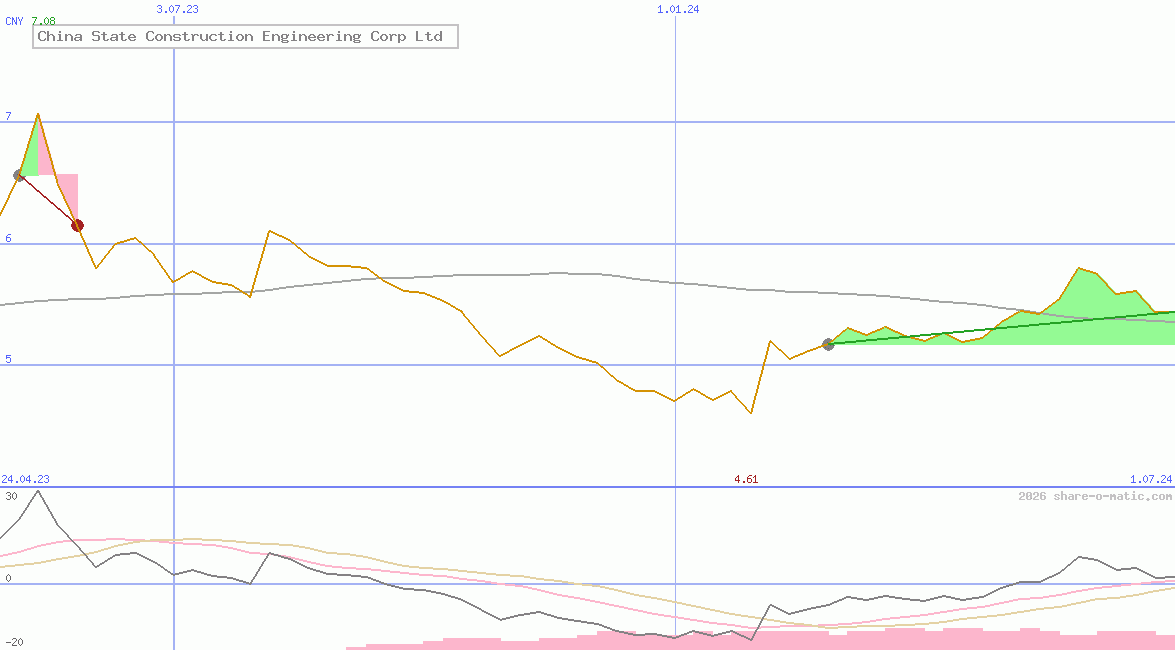Select the 1.01.24 date label

coord(678,9)
